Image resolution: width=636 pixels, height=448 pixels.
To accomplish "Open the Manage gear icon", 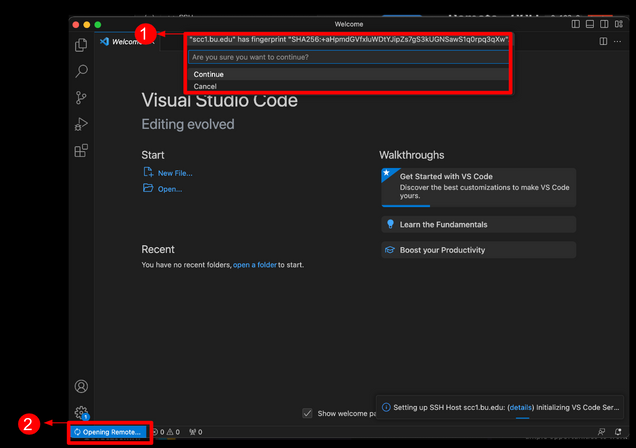I will click(81, 413).
